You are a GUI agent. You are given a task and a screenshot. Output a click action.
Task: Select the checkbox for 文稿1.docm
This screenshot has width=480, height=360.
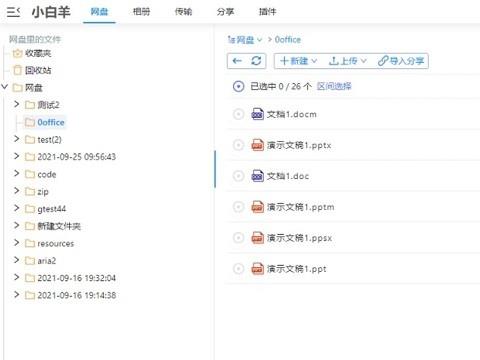coord(238,114)
